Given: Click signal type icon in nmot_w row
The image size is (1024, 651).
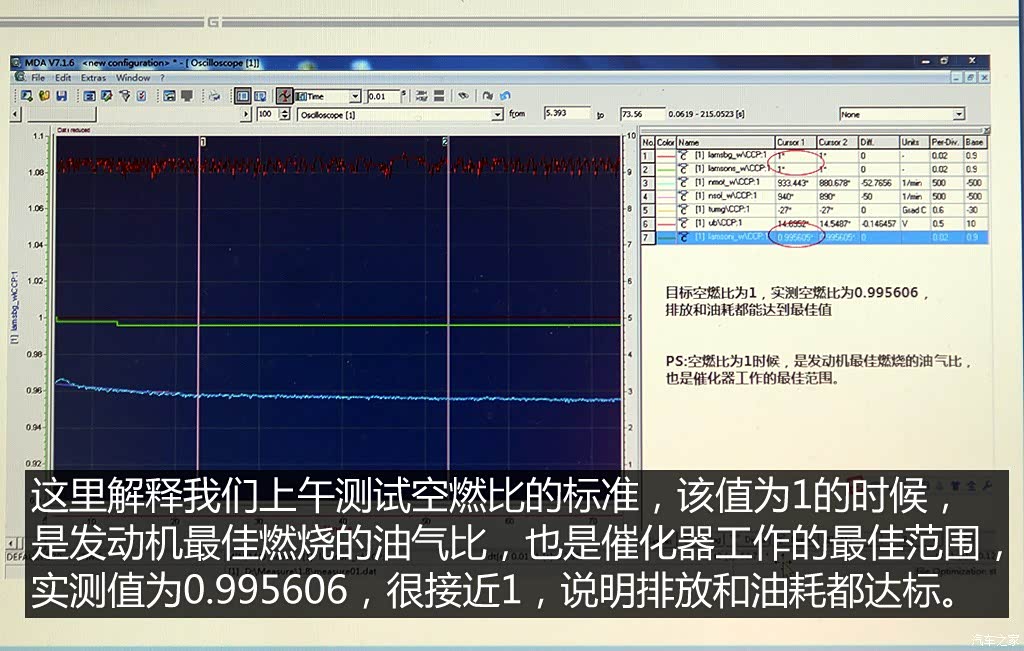Looking at the screenshot, I should pyautogui.click(x=684, y=183).
